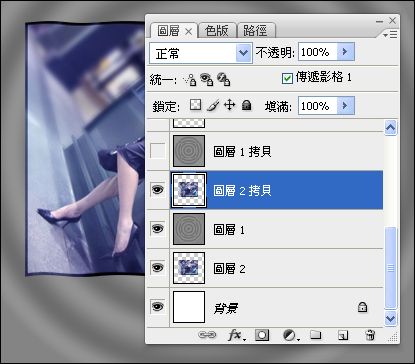Click the 背景 white thumbnail
Screen dimensions: 415x364
[x=189, y=307]
